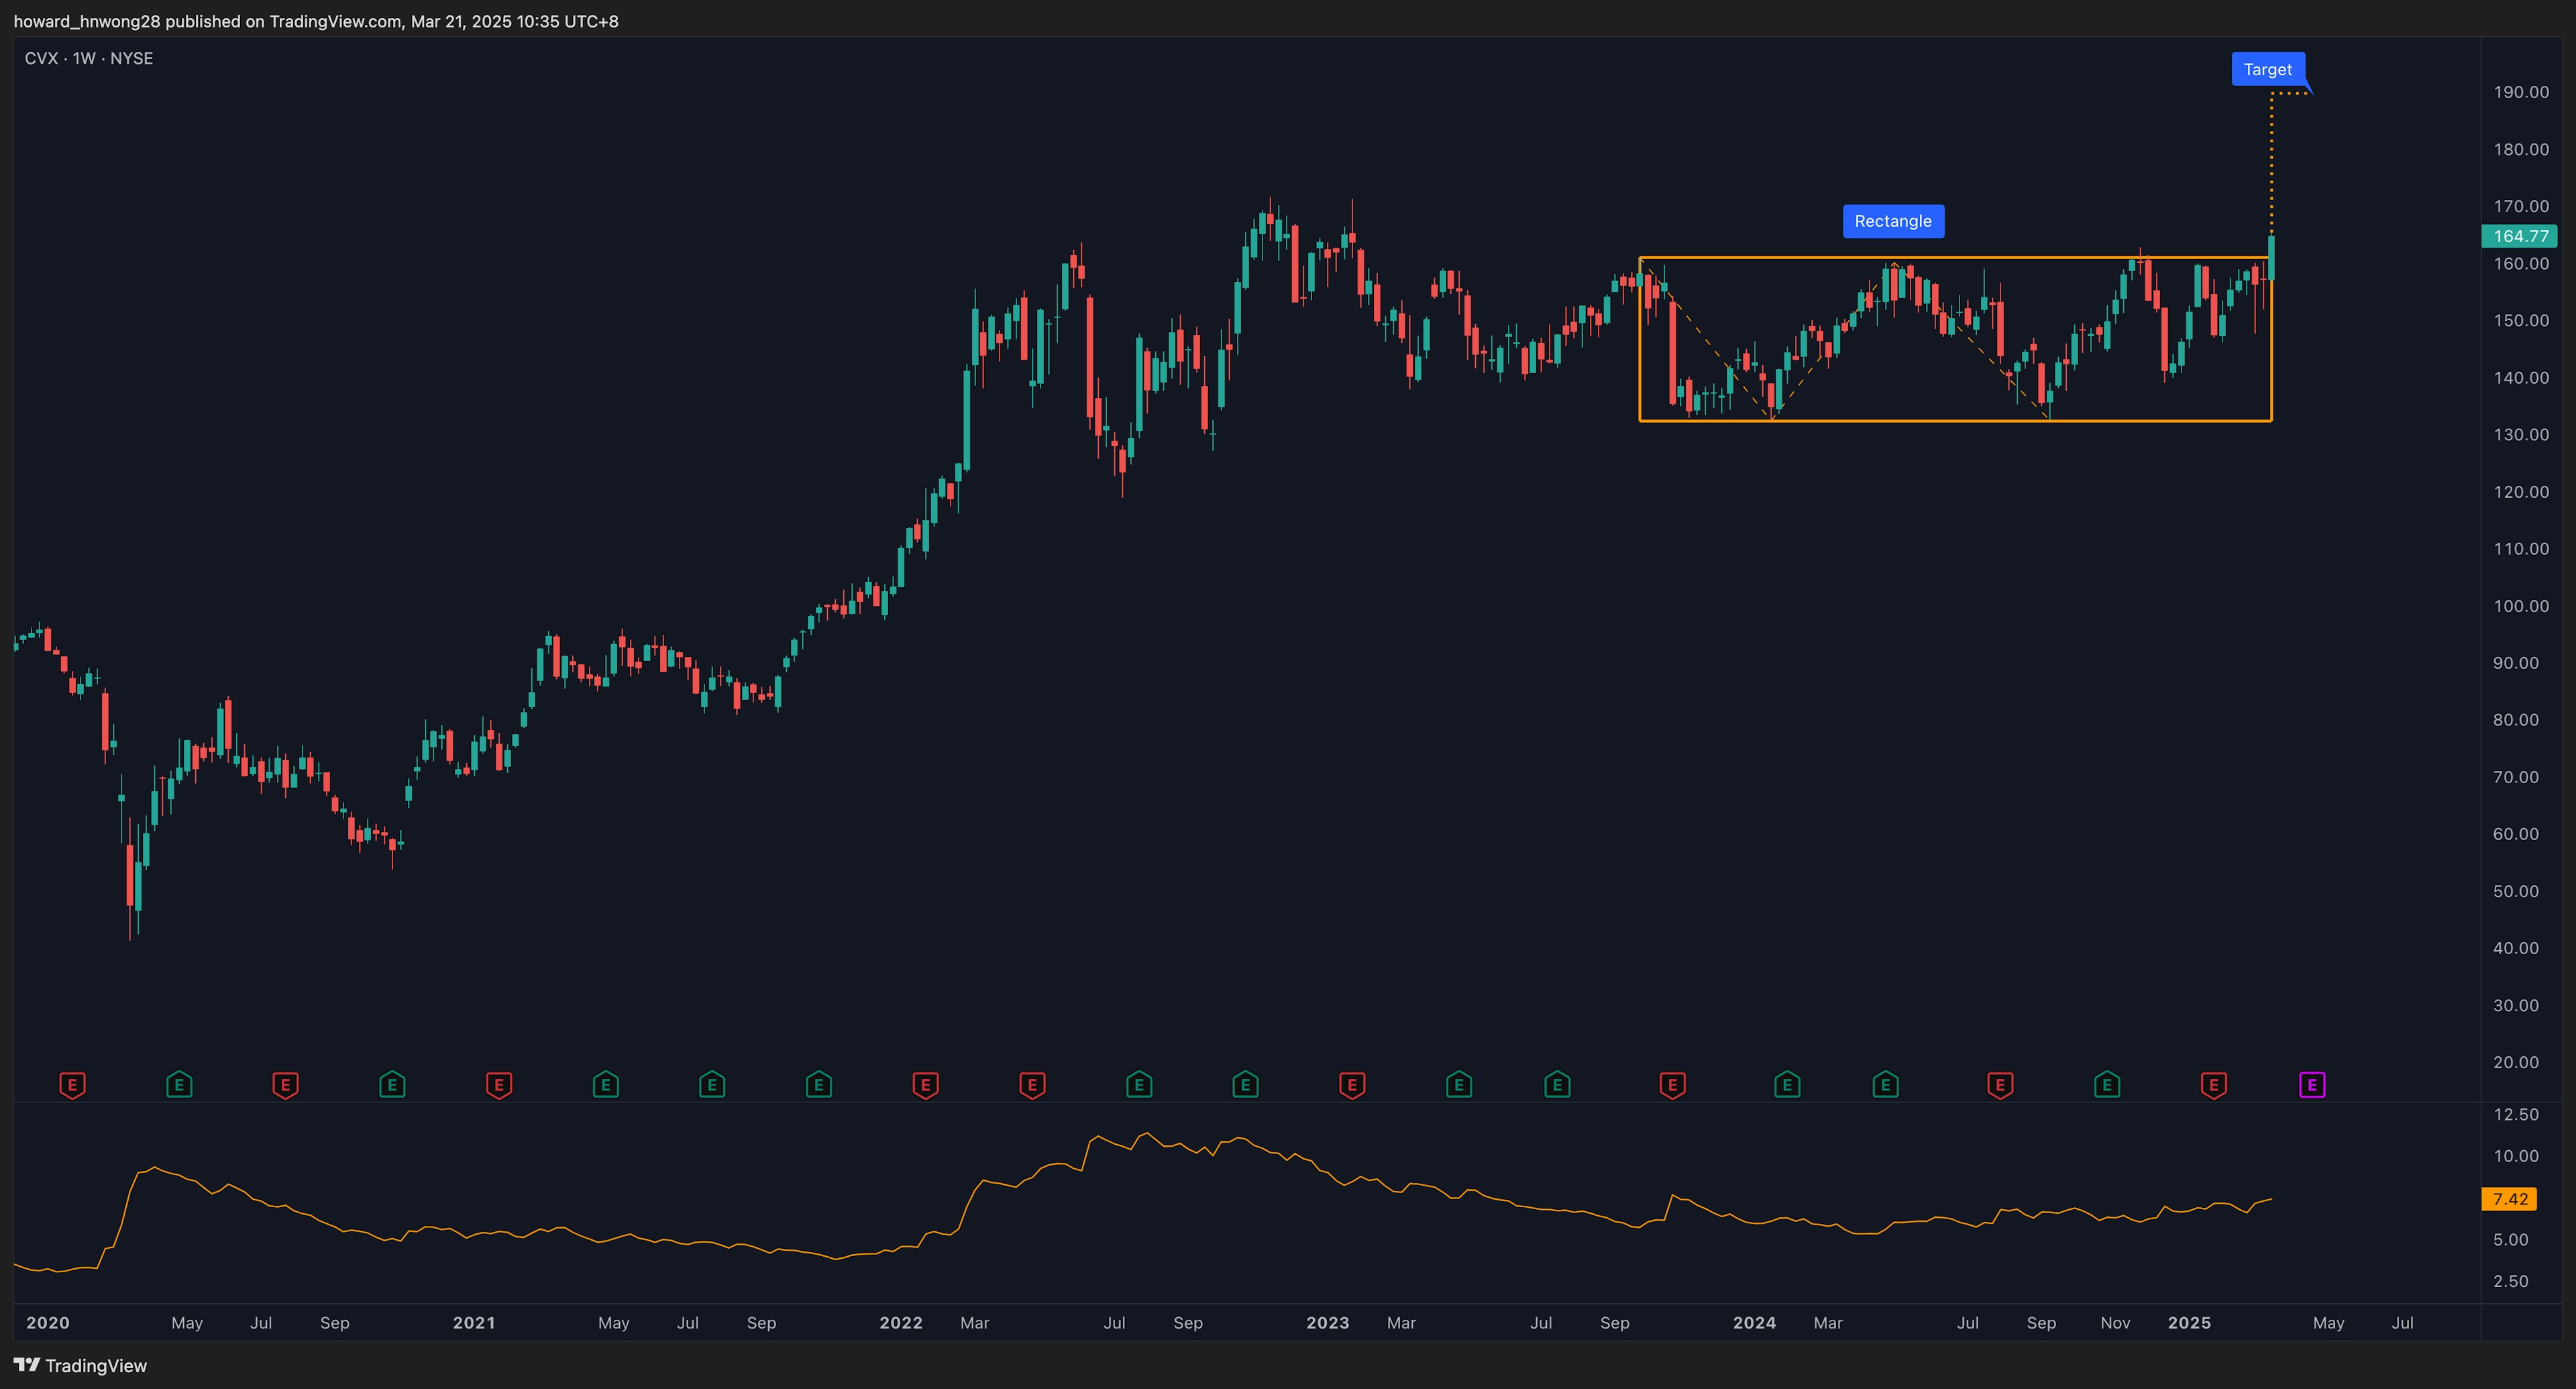The width and height of the screenshot is (2576, 1389).
Task: Click the 2024 label on time axis
Action: [1754, 1322]
